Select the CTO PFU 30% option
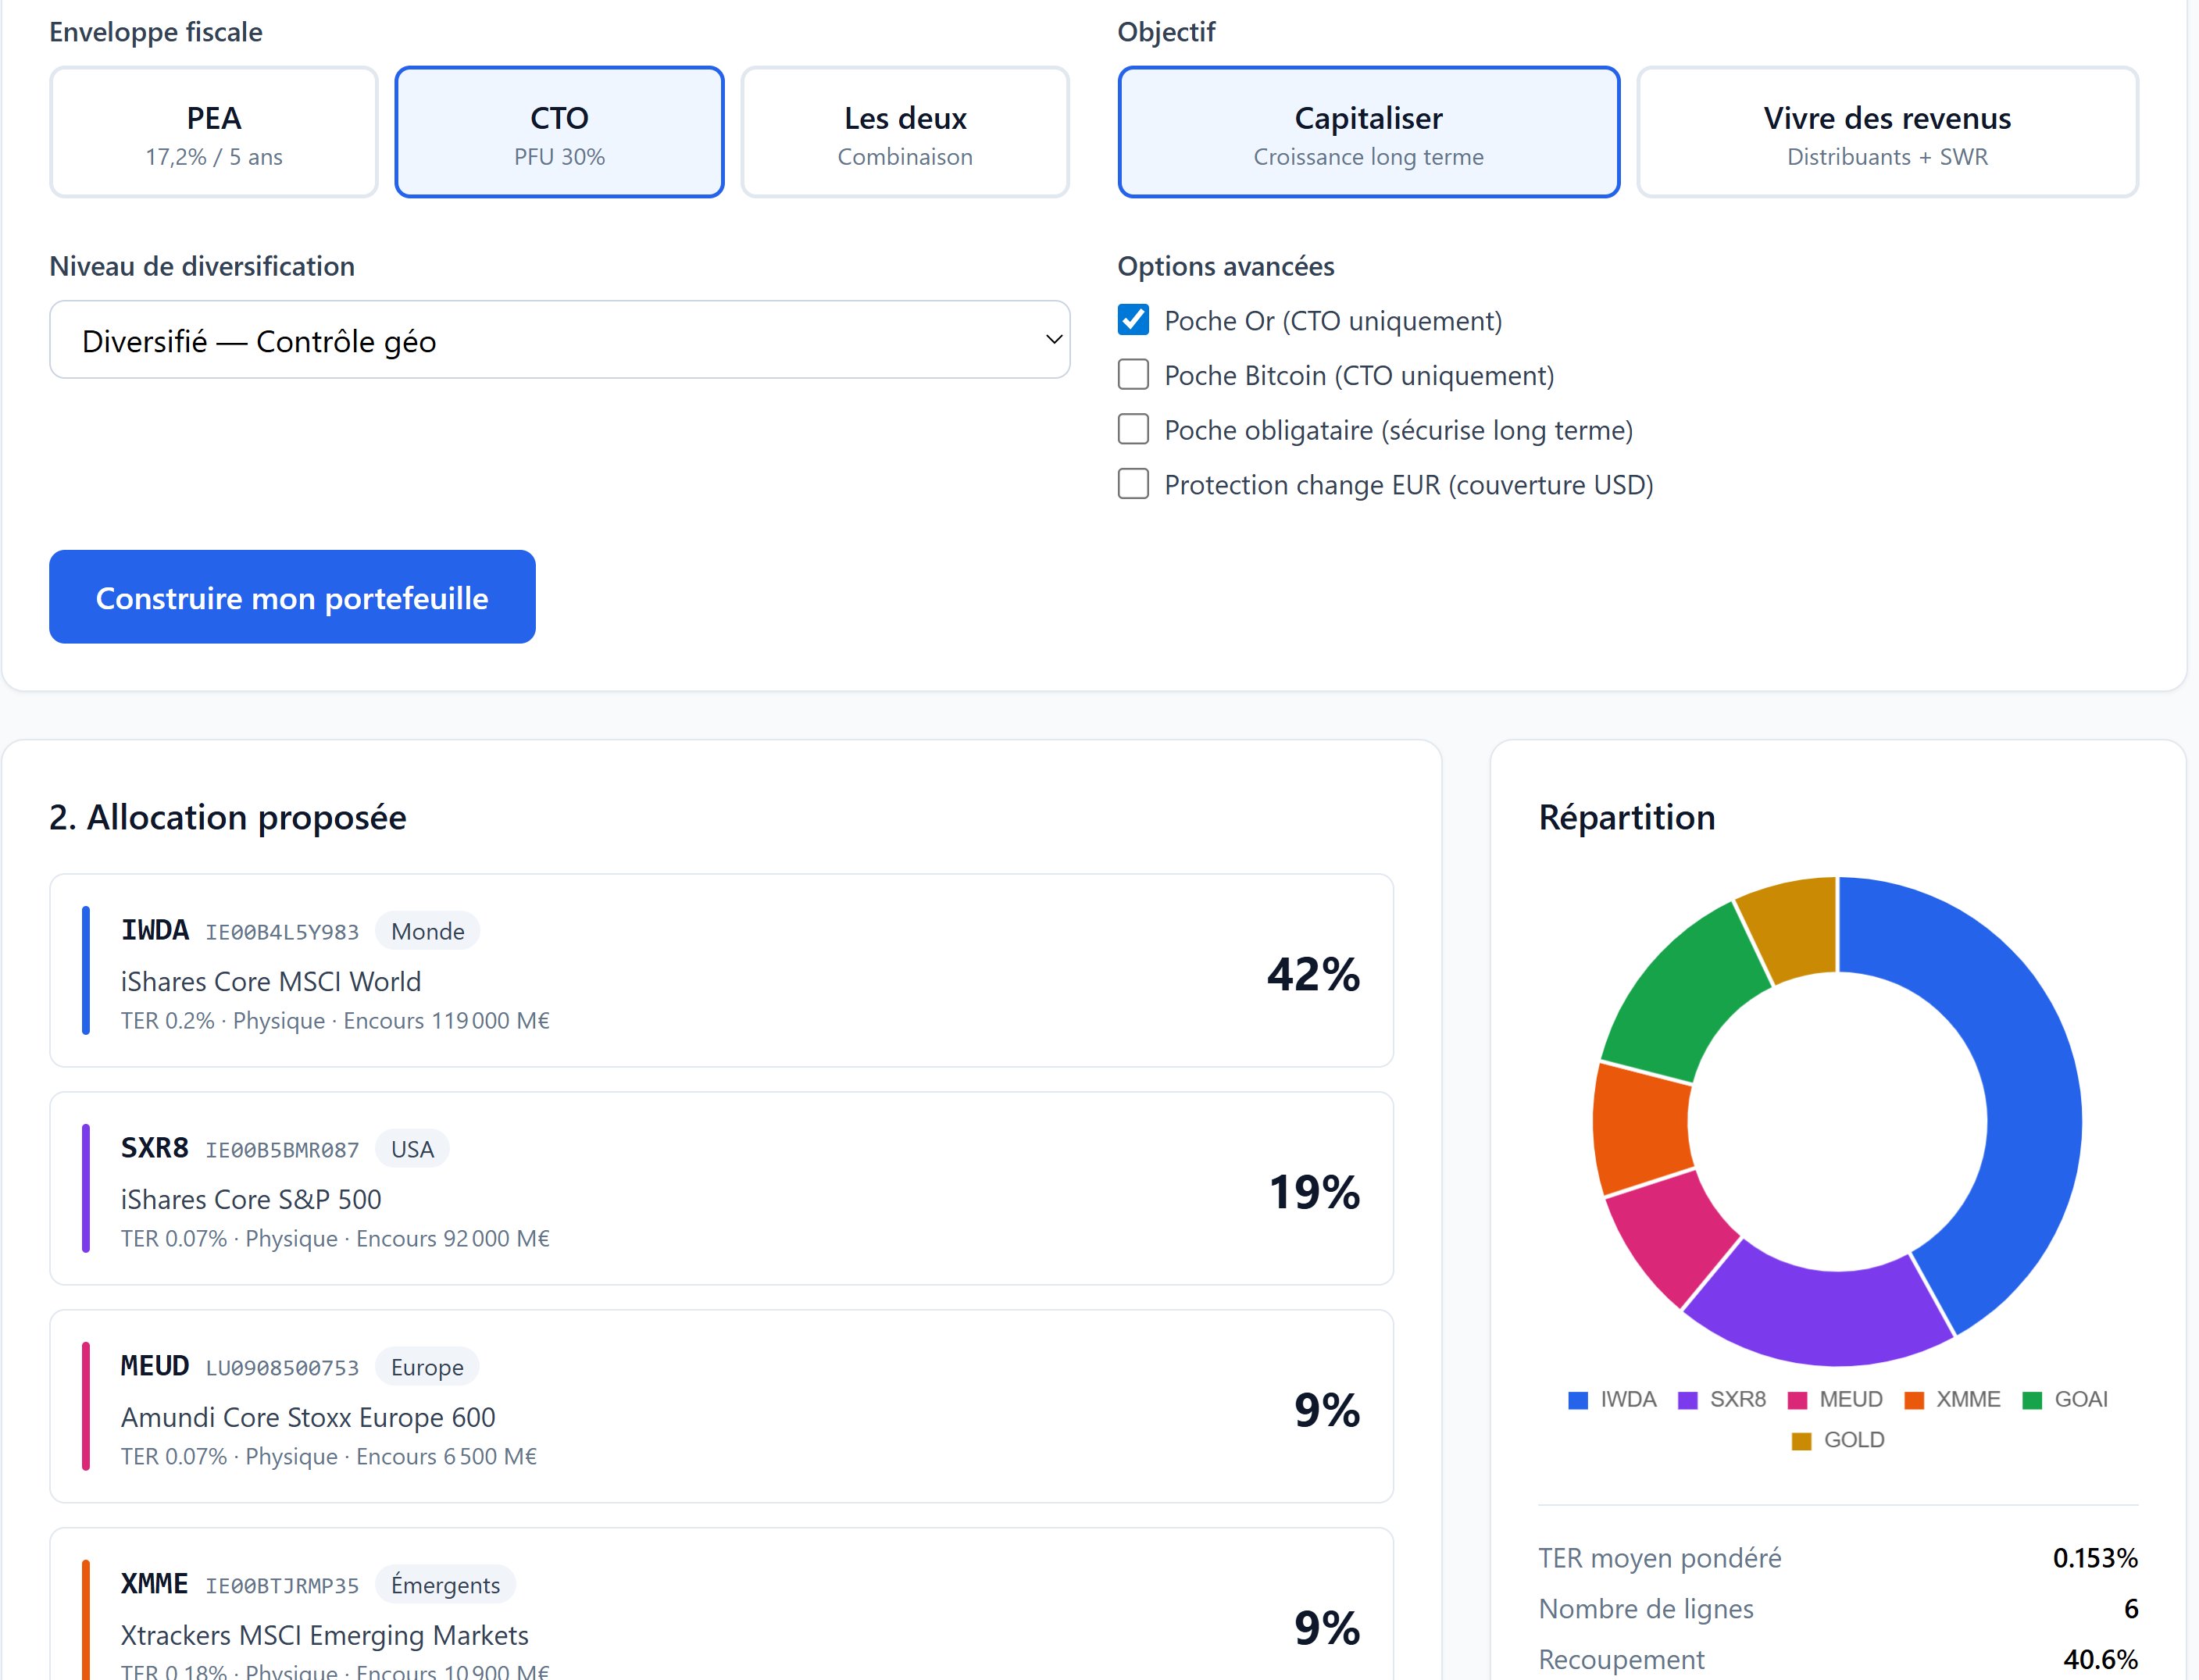The image size is (2199, 1680). click(x=559, y=132)
